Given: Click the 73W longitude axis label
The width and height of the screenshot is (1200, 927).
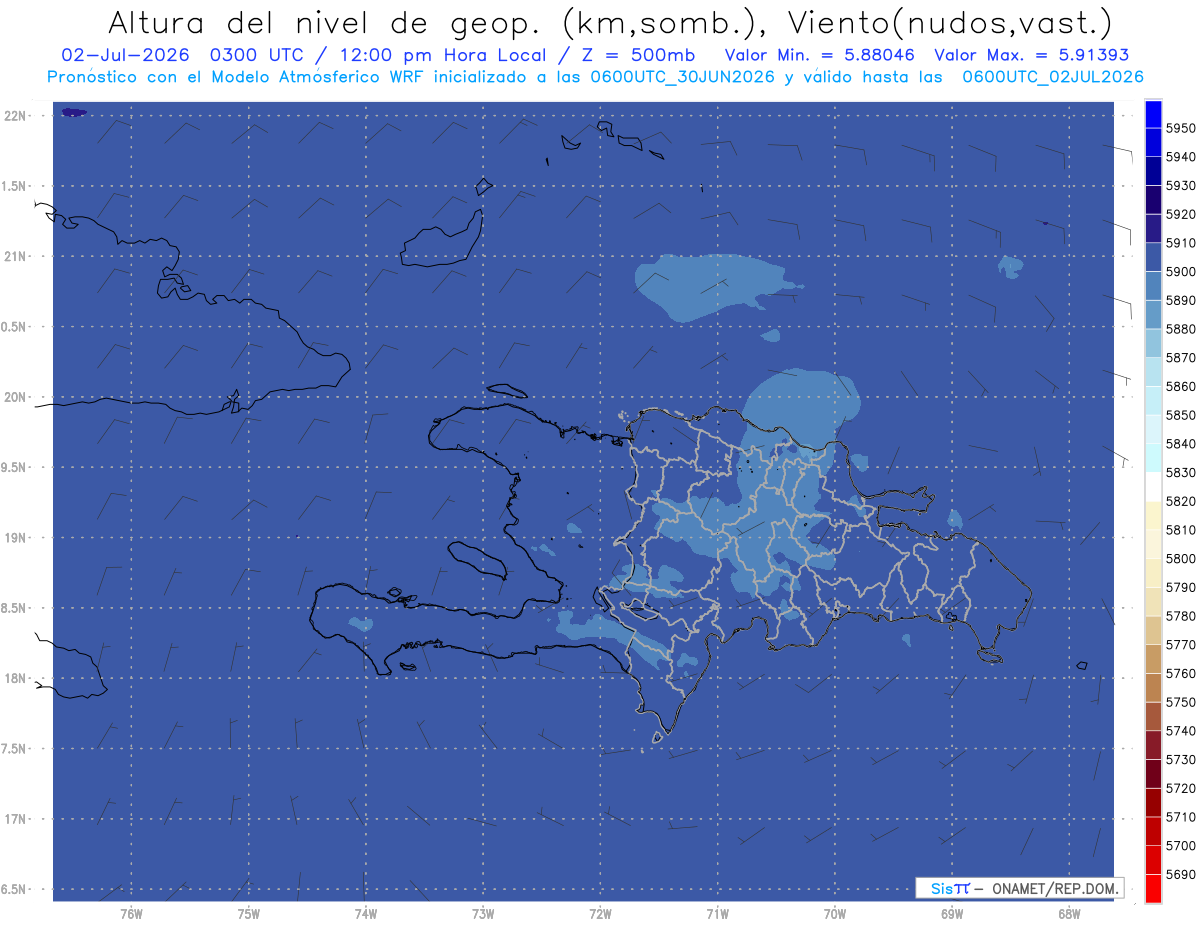Looking at the screenshot, I should point(483,913).
